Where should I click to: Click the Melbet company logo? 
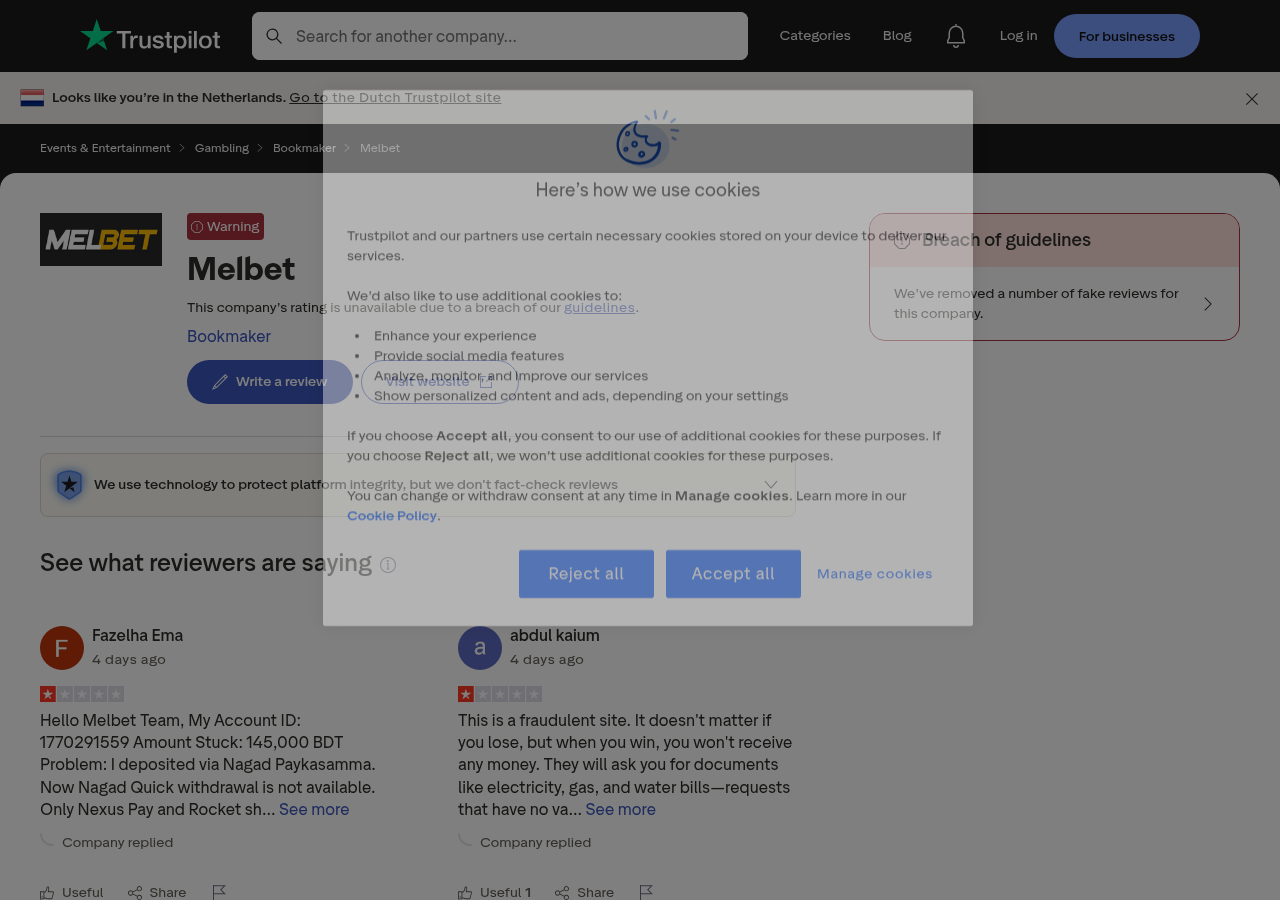coord(101,239)
